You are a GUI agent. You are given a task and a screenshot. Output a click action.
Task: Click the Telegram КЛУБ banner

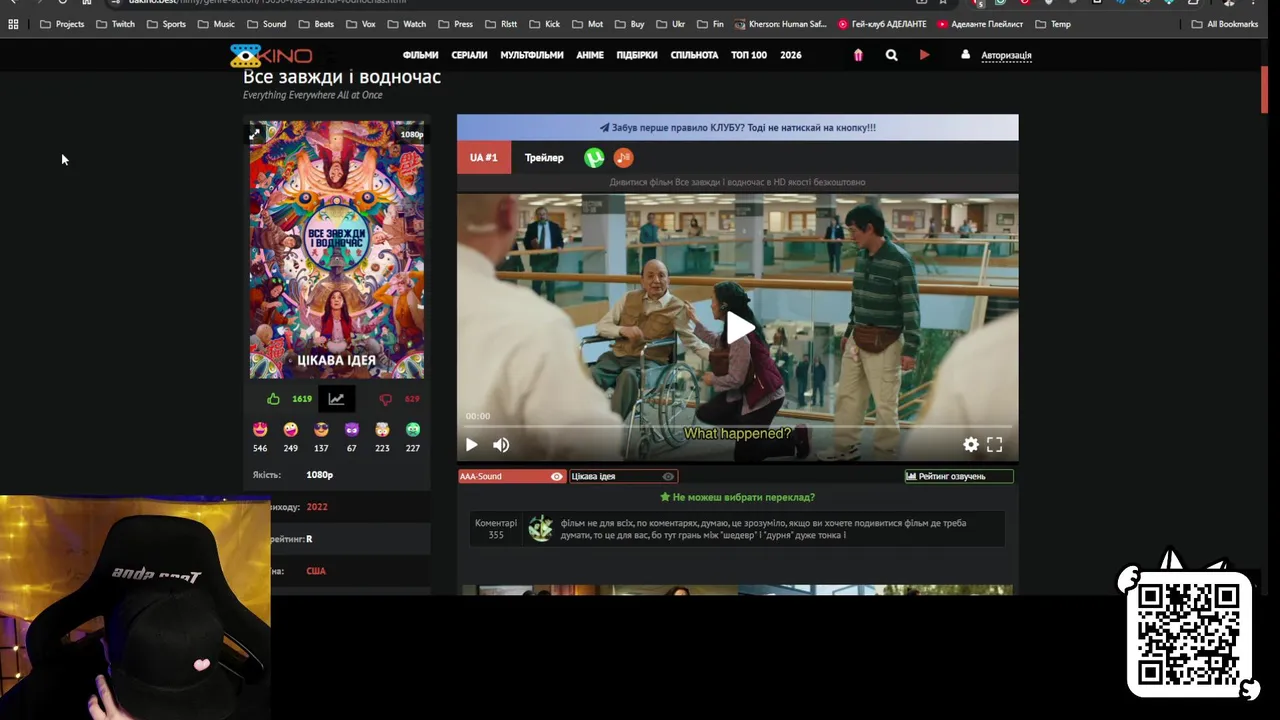point(738,127)
